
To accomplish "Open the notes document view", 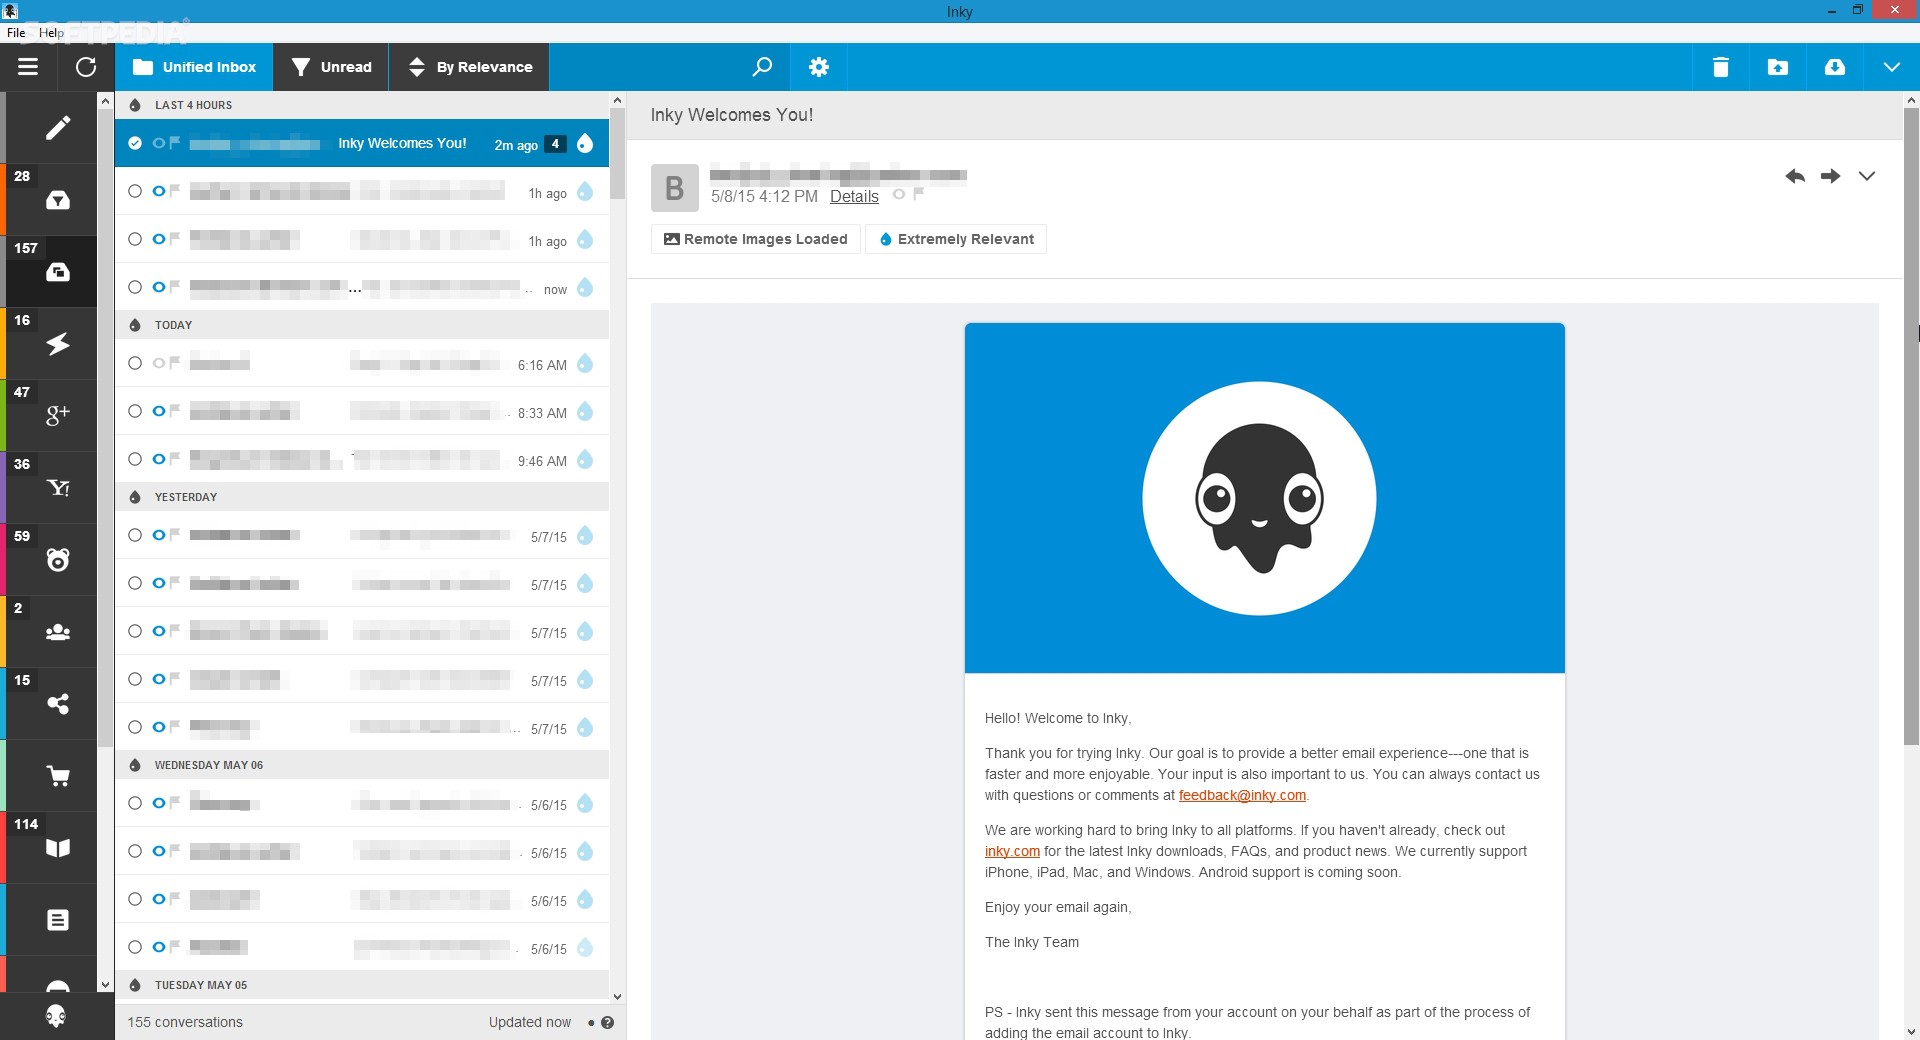I will 57,919.
